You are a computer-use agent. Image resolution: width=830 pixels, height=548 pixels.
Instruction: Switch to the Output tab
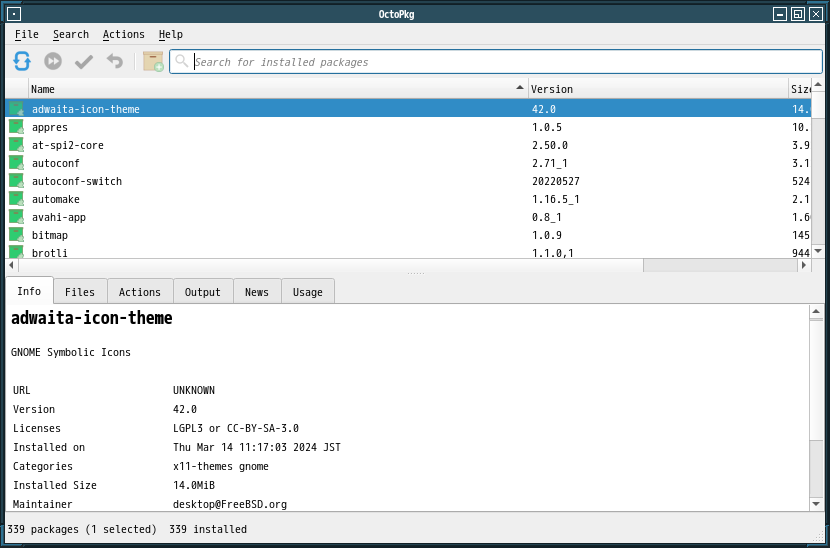coord(203,292)
